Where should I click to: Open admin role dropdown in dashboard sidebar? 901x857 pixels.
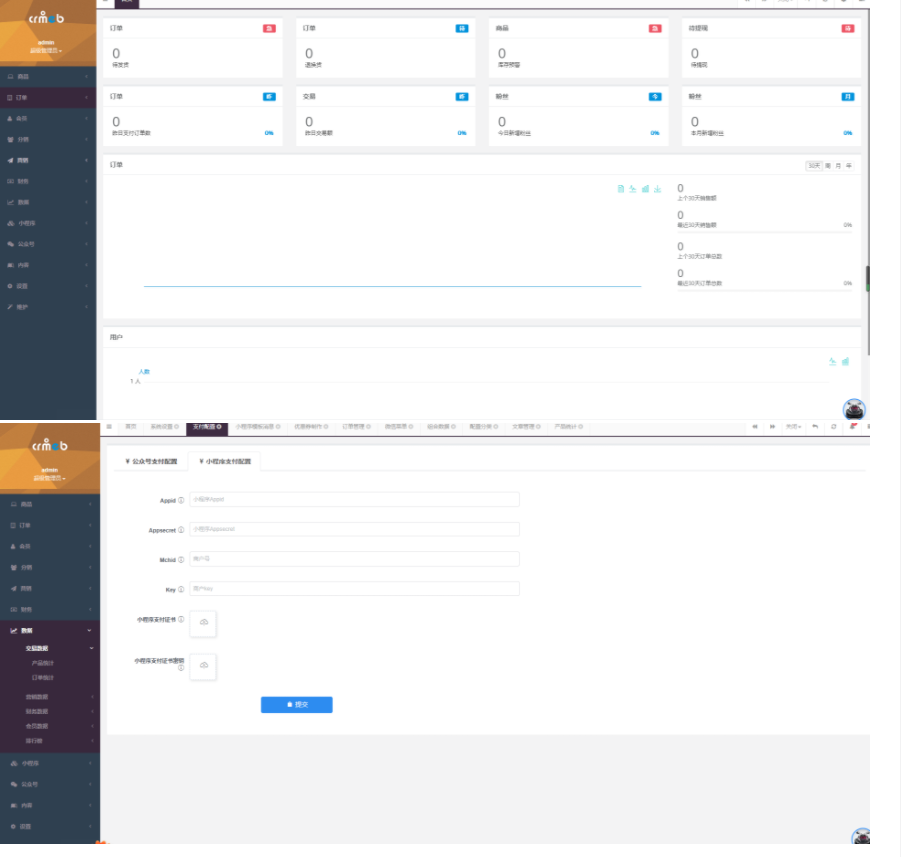click(x=46, y=51)
